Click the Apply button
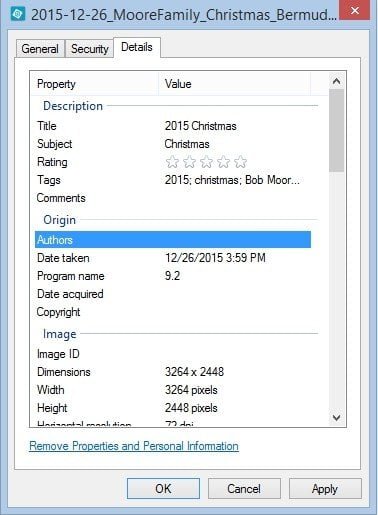This screenshot has height=515, width=378. point(325,489)
